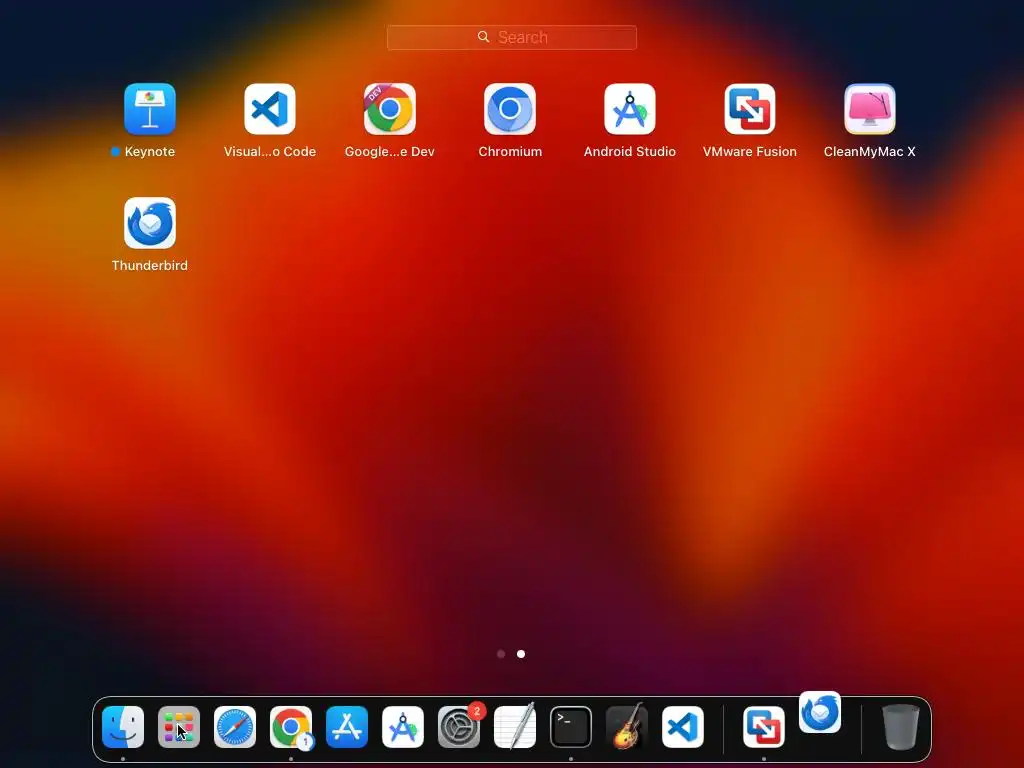Click the "VMware Fusion" label text
1024x768 pixels.
tap(750, 152)
